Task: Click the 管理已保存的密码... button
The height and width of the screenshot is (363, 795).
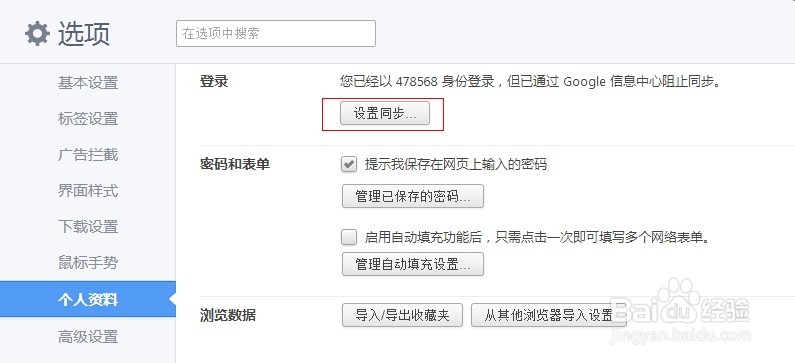Action: coord(413,196)
